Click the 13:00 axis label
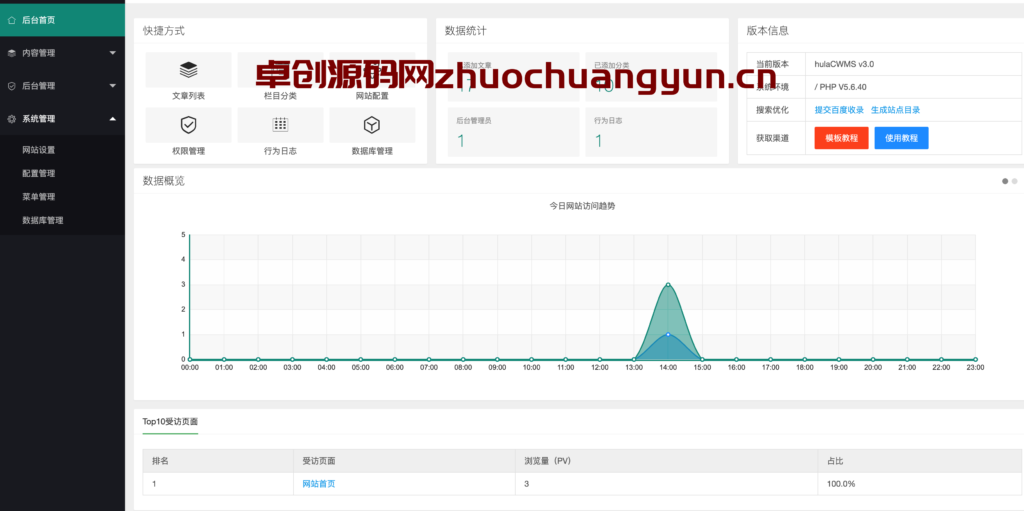The height and width of the screenshot is (511, 1024). click(633, 368)
